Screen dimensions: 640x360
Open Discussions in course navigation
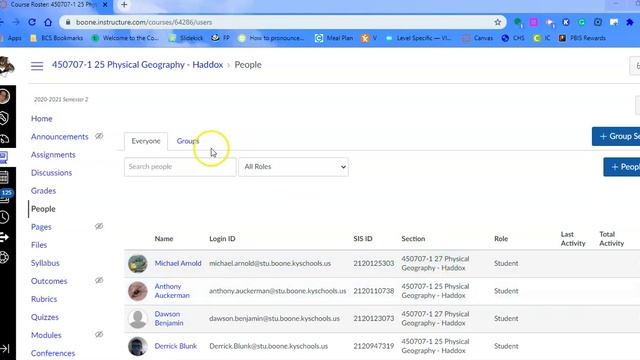point(51,173)
